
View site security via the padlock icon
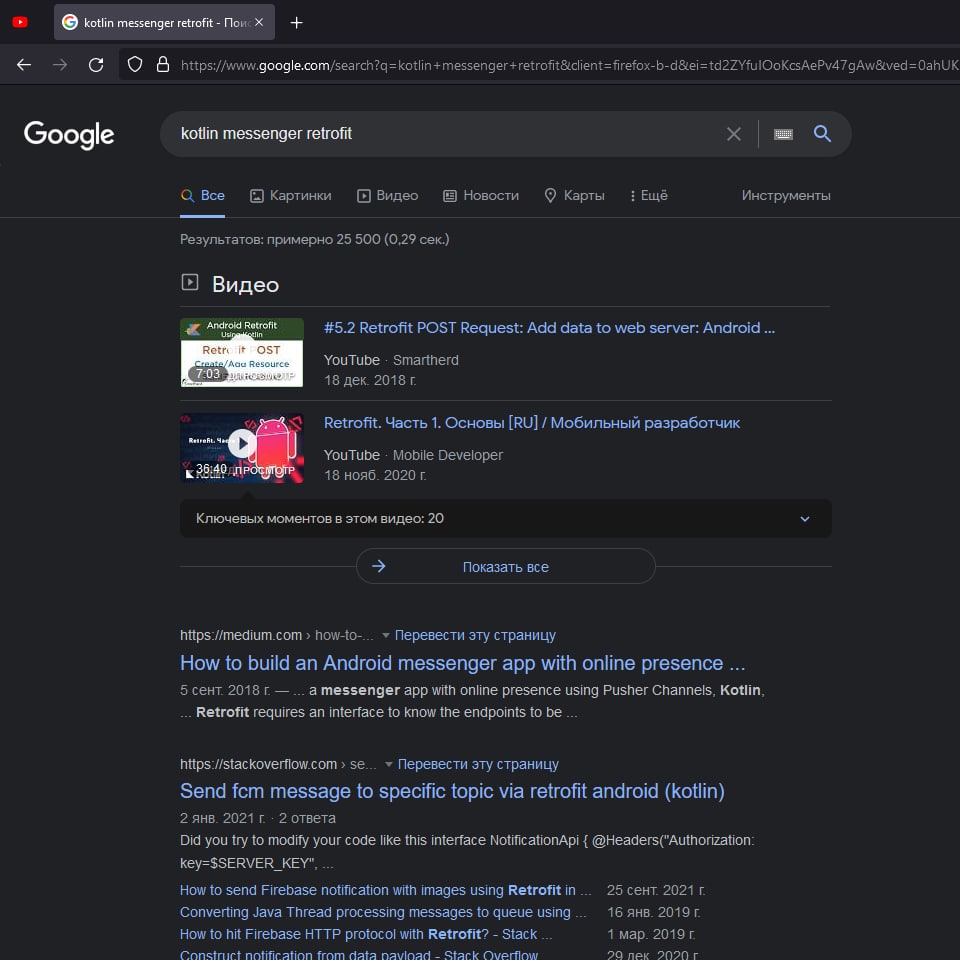pos(163,64)
